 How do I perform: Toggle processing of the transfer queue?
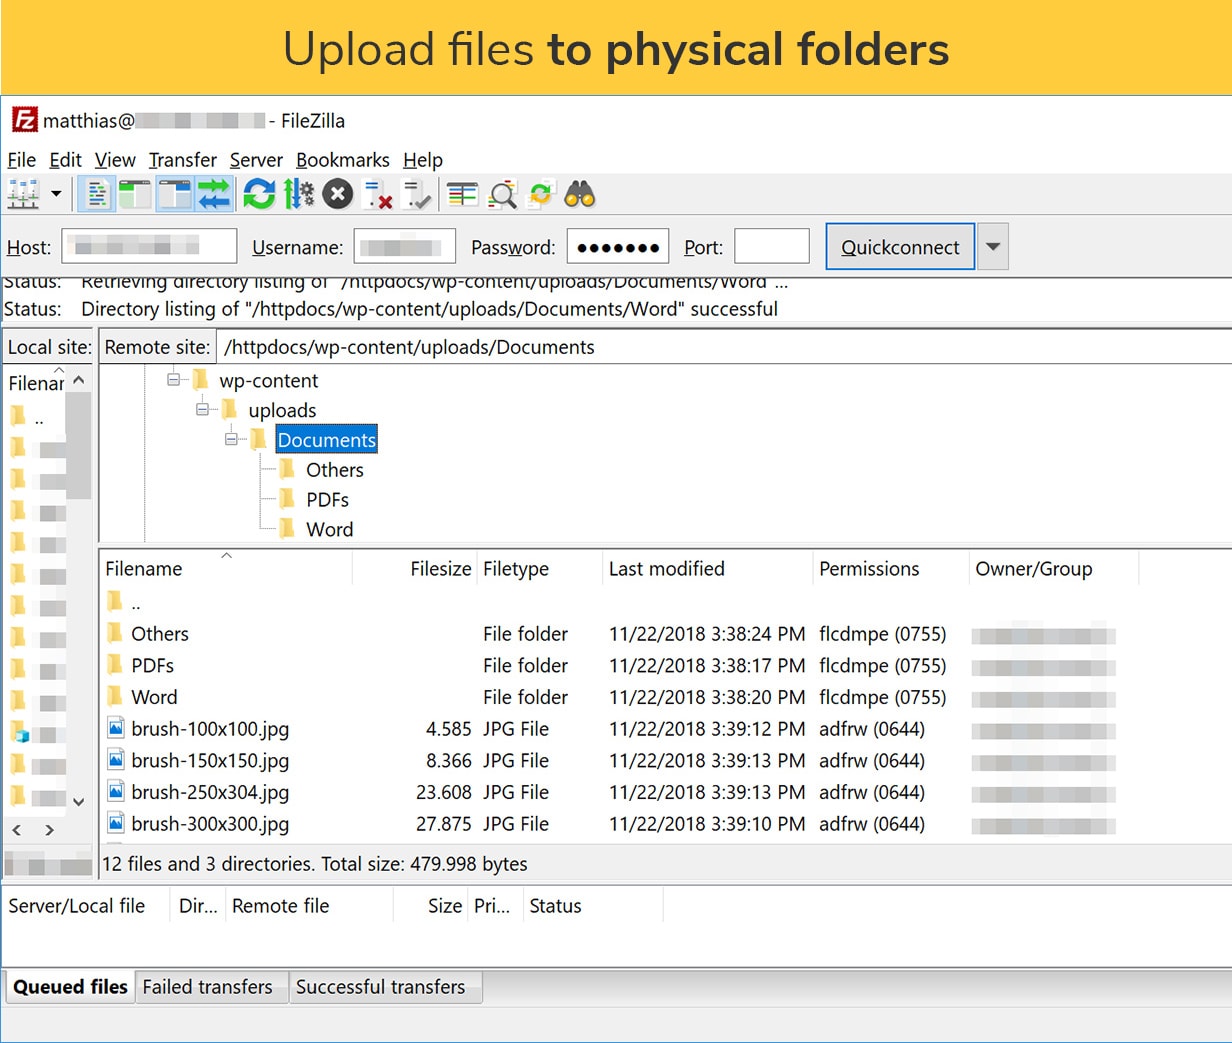tap(298, 194)
